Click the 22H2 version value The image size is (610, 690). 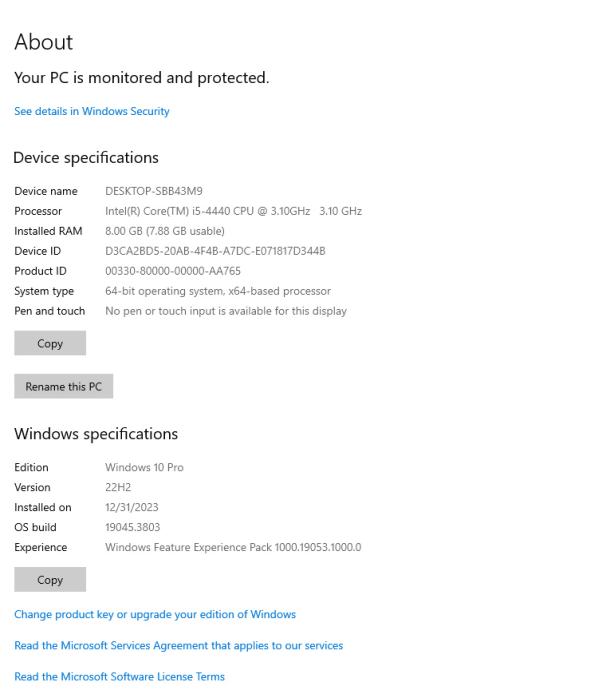coord(118,487)
